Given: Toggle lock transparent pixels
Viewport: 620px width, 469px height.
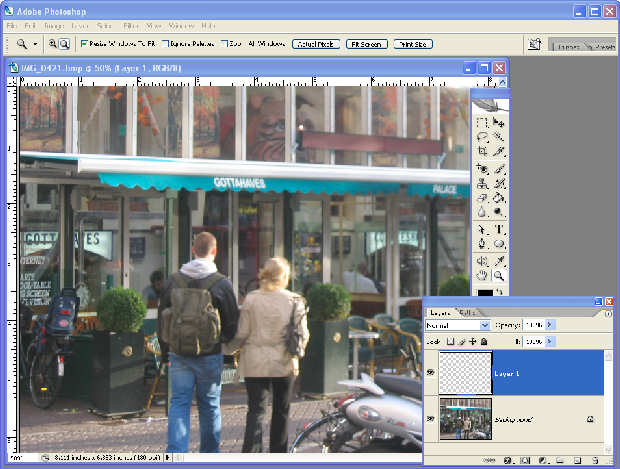Looking at the screenshot, I should [450, 341].
